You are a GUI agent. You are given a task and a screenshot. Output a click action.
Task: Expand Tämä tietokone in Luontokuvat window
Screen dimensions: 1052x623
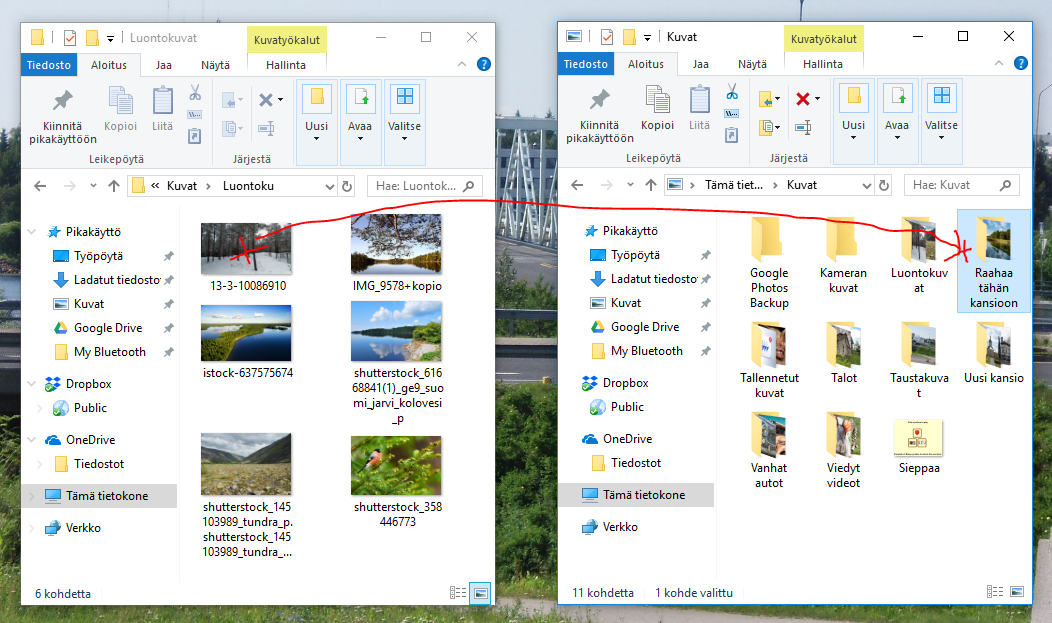pyautogui.click(x=32, y=496)
